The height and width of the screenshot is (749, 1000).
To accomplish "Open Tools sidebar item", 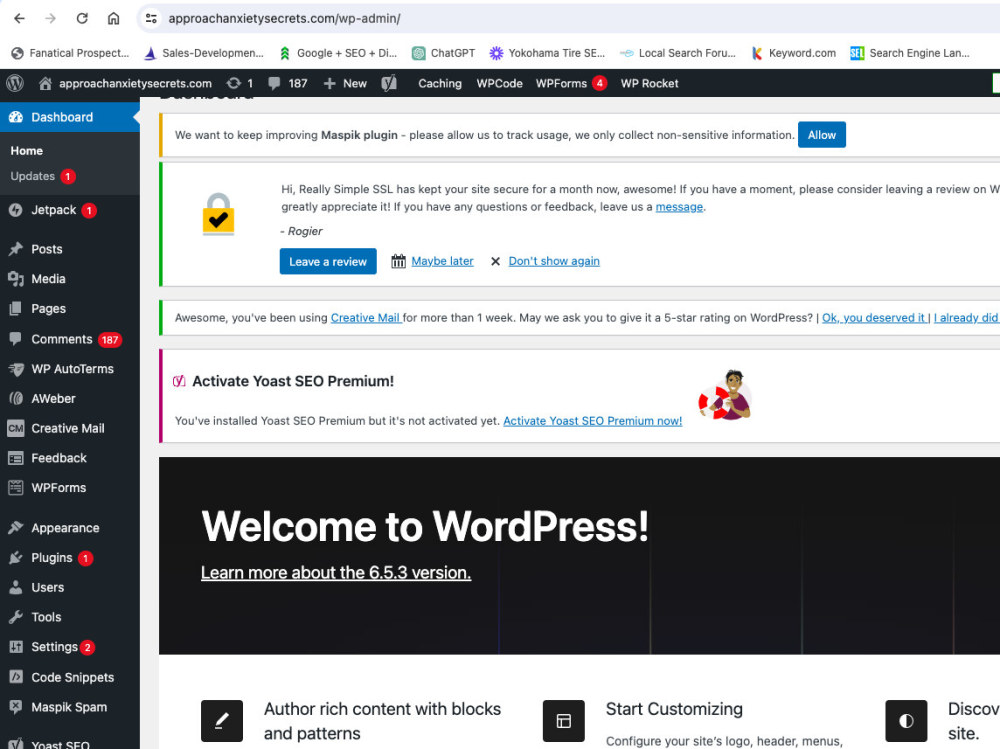I will tap(70, 618).
